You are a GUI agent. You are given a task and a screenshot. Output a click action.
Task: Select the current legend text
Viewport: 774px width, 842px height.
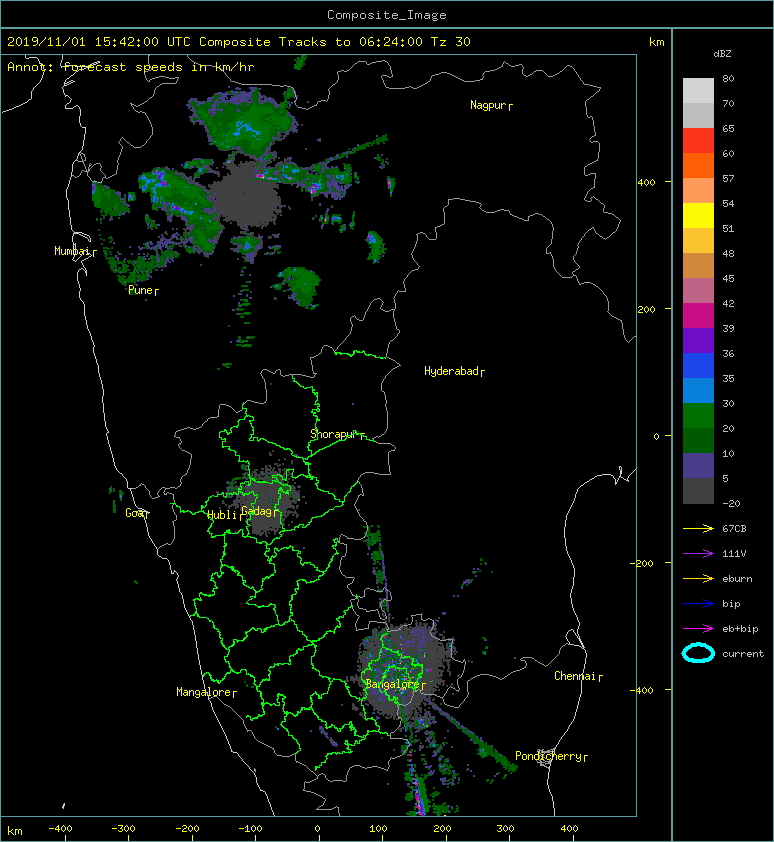[743, 654]
